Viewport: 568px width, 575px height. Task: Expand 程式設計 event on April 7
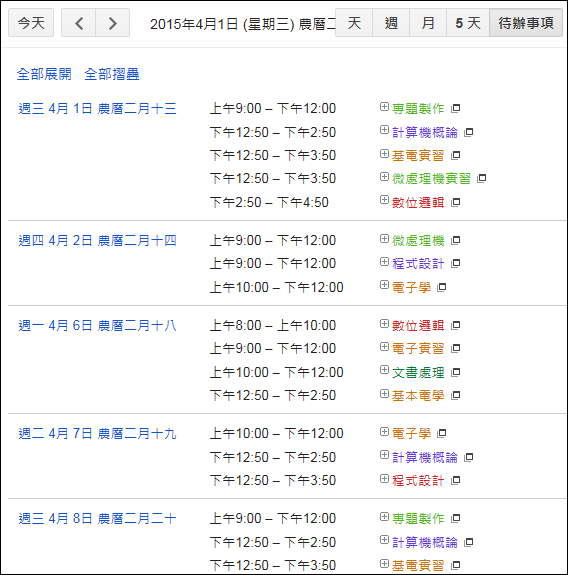pyautogui.click(x=384, y=478)
